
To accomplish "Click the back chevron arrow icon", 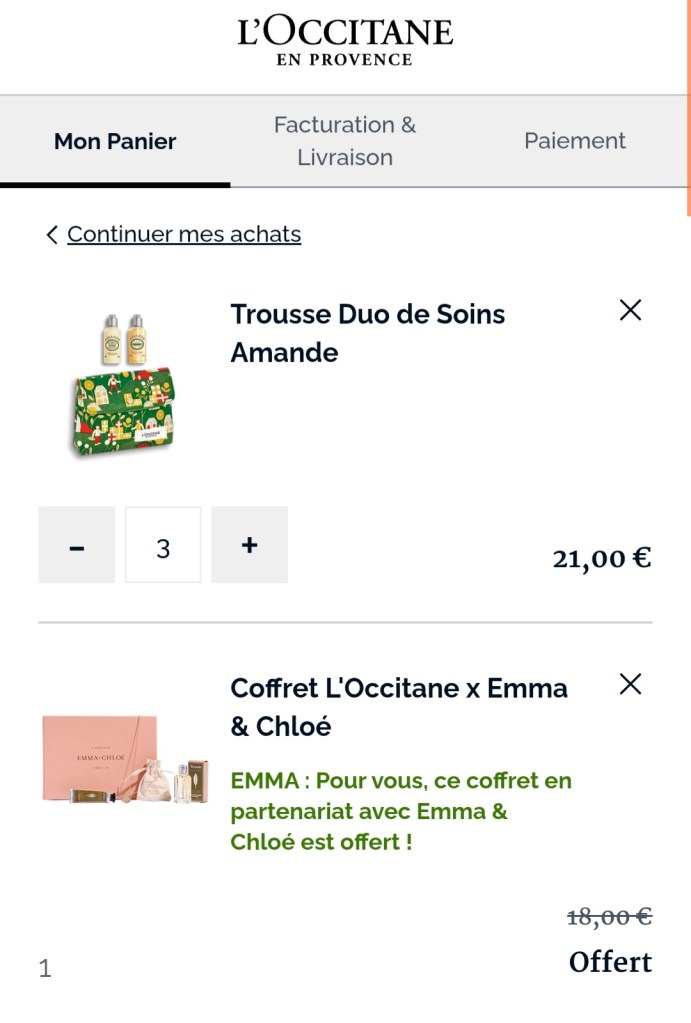I will pyautogui.click(x=51, y=235).
